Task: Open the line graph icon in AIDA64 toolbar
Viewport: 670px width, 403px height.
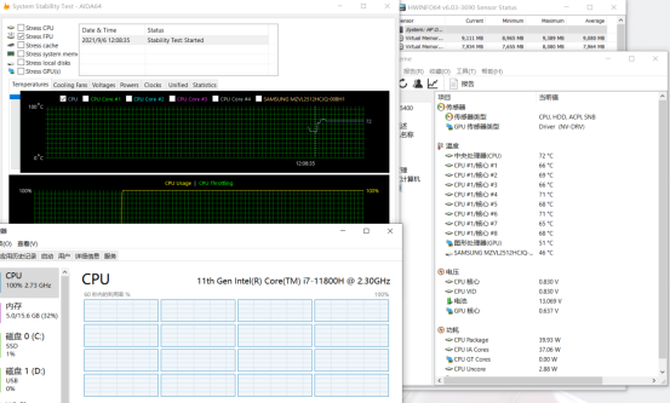Action: point(432,84)
